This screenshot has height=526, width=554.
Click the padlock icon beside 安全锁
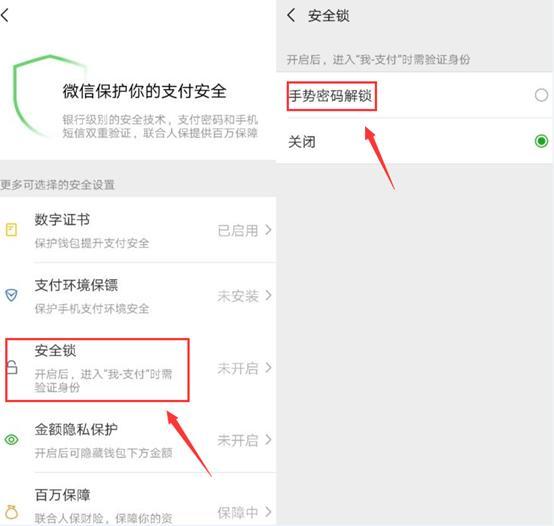(12, 367)
